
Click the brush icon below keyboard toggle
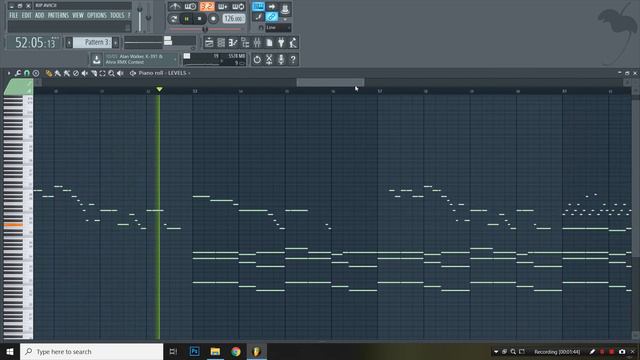click(258, 17)
